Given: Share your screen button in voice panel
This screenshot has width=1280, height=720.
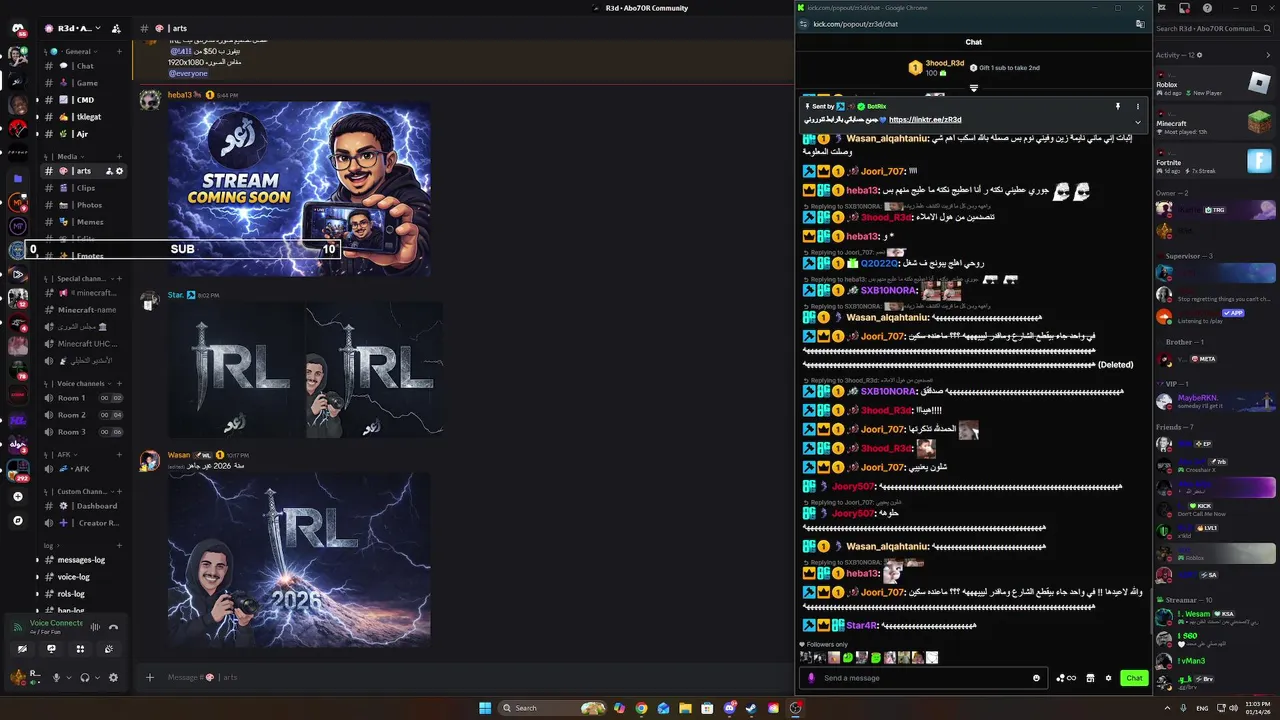Looking at the screenshot, I should point(51,649).
